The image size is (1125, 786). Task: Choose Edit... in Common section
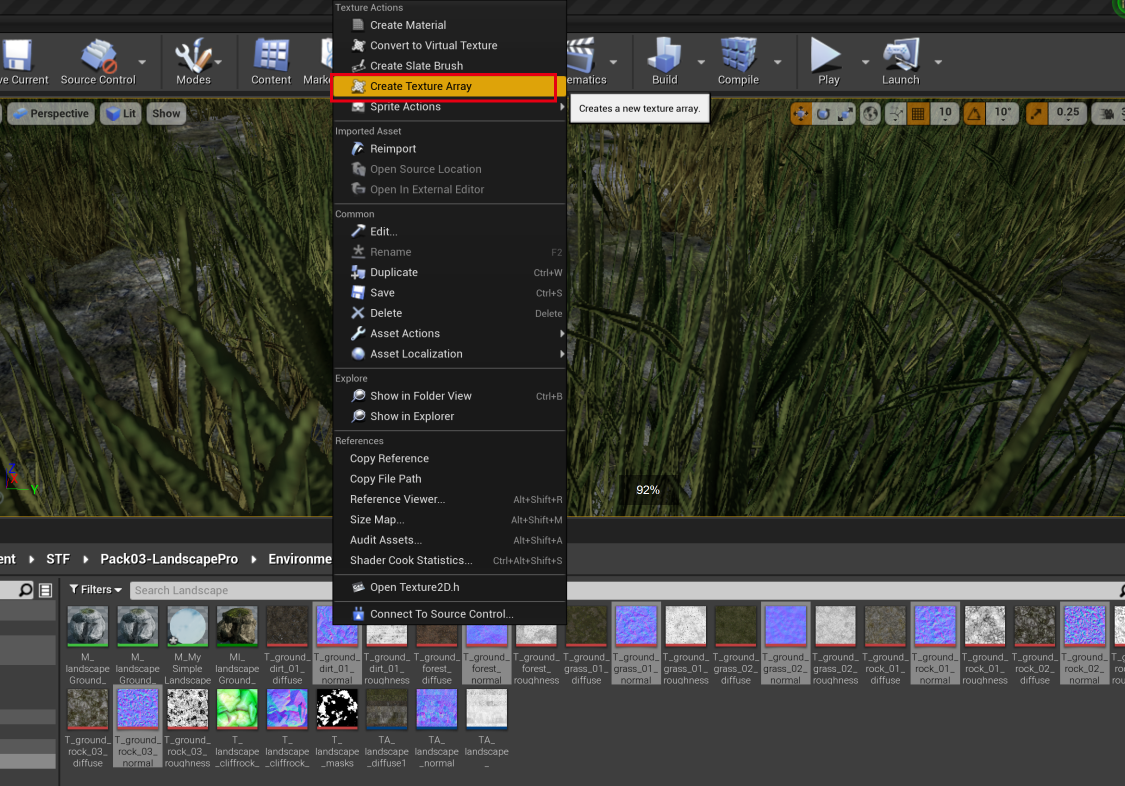[450, 232]
